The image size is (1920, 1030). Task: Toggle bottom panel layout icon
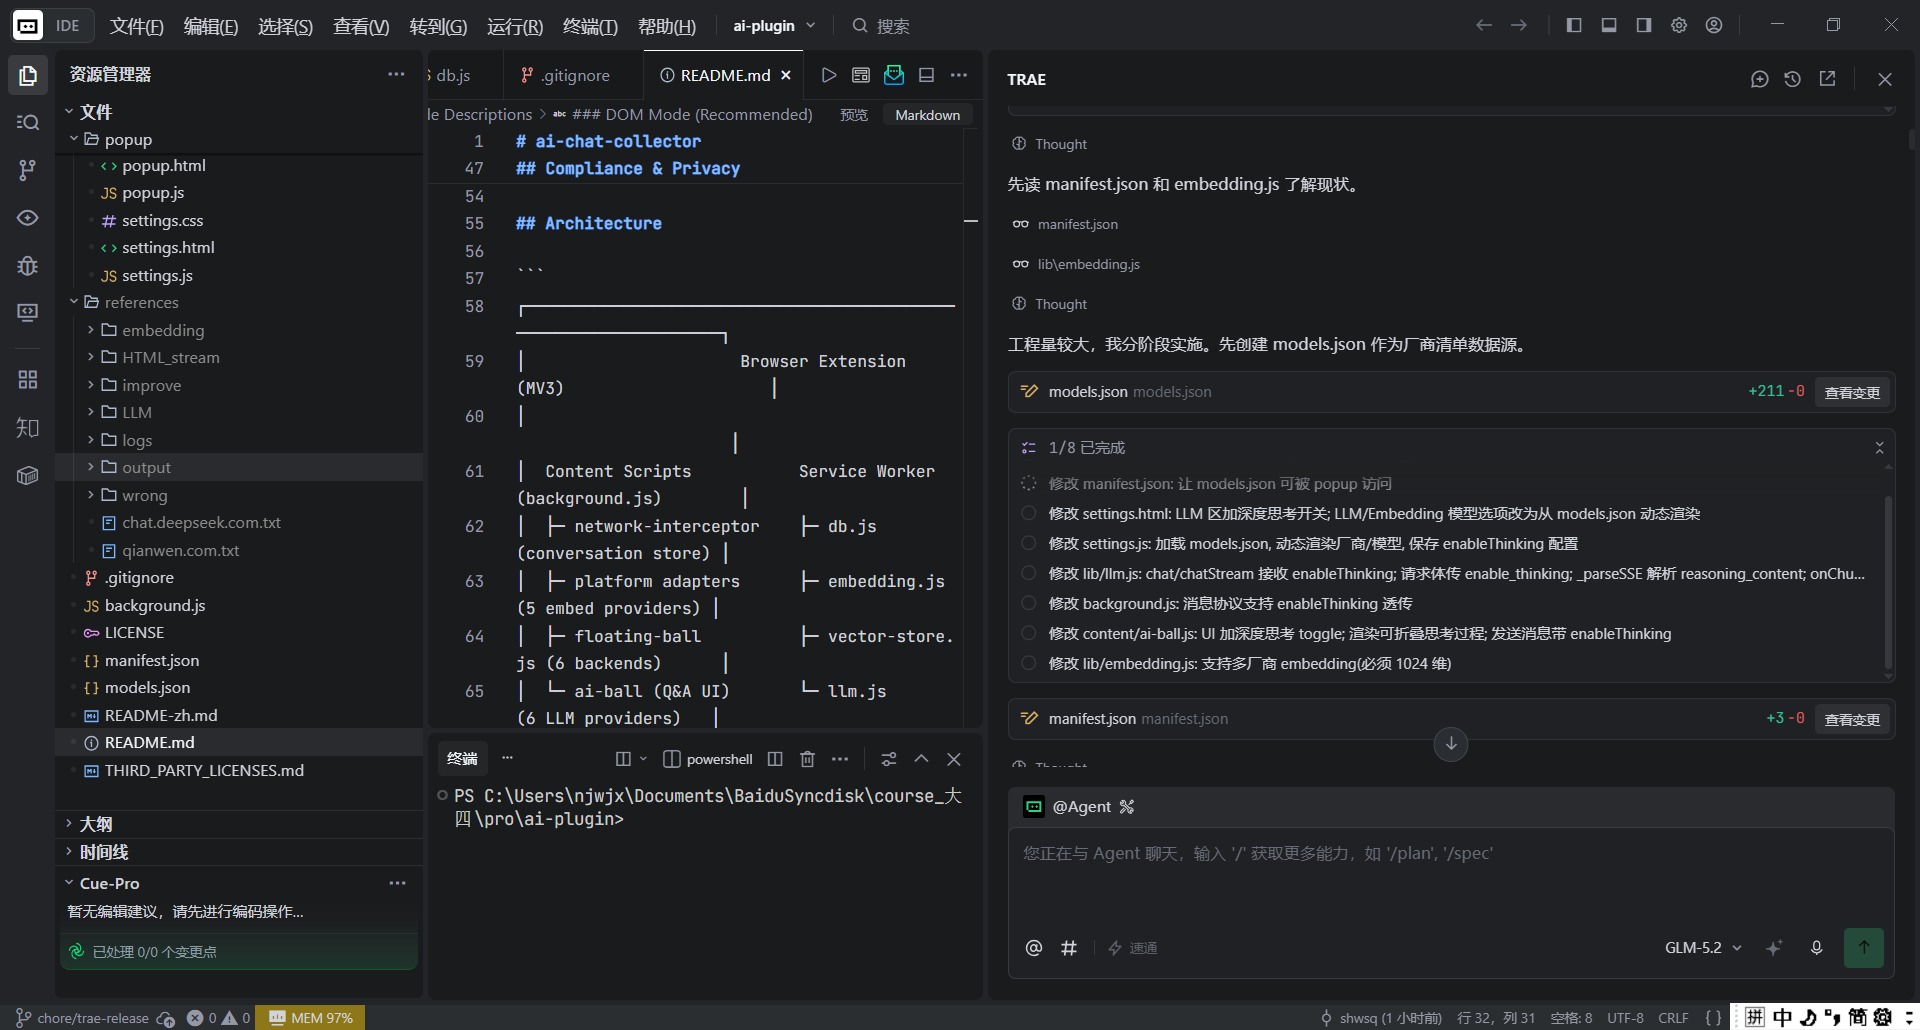coord(1609,25)
